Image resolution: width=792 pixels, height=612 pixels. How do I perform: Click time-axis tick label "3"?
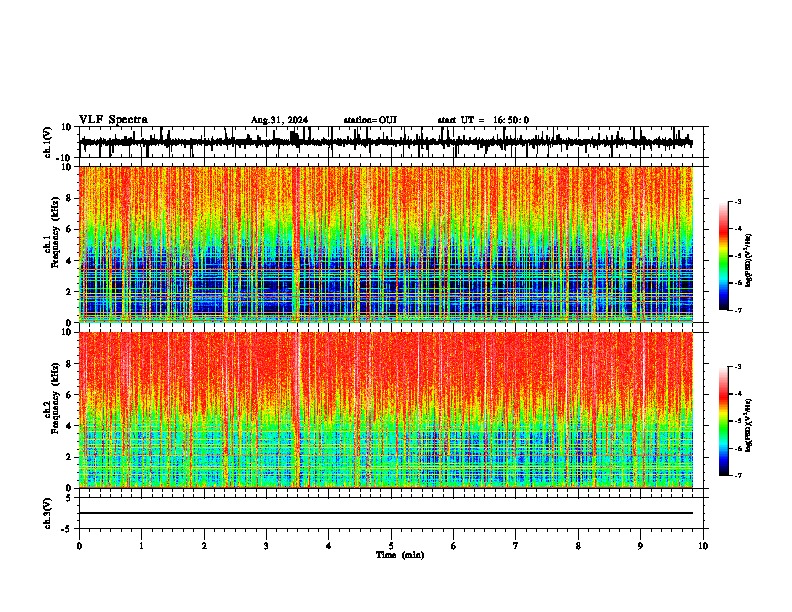[x=266, y=546]
